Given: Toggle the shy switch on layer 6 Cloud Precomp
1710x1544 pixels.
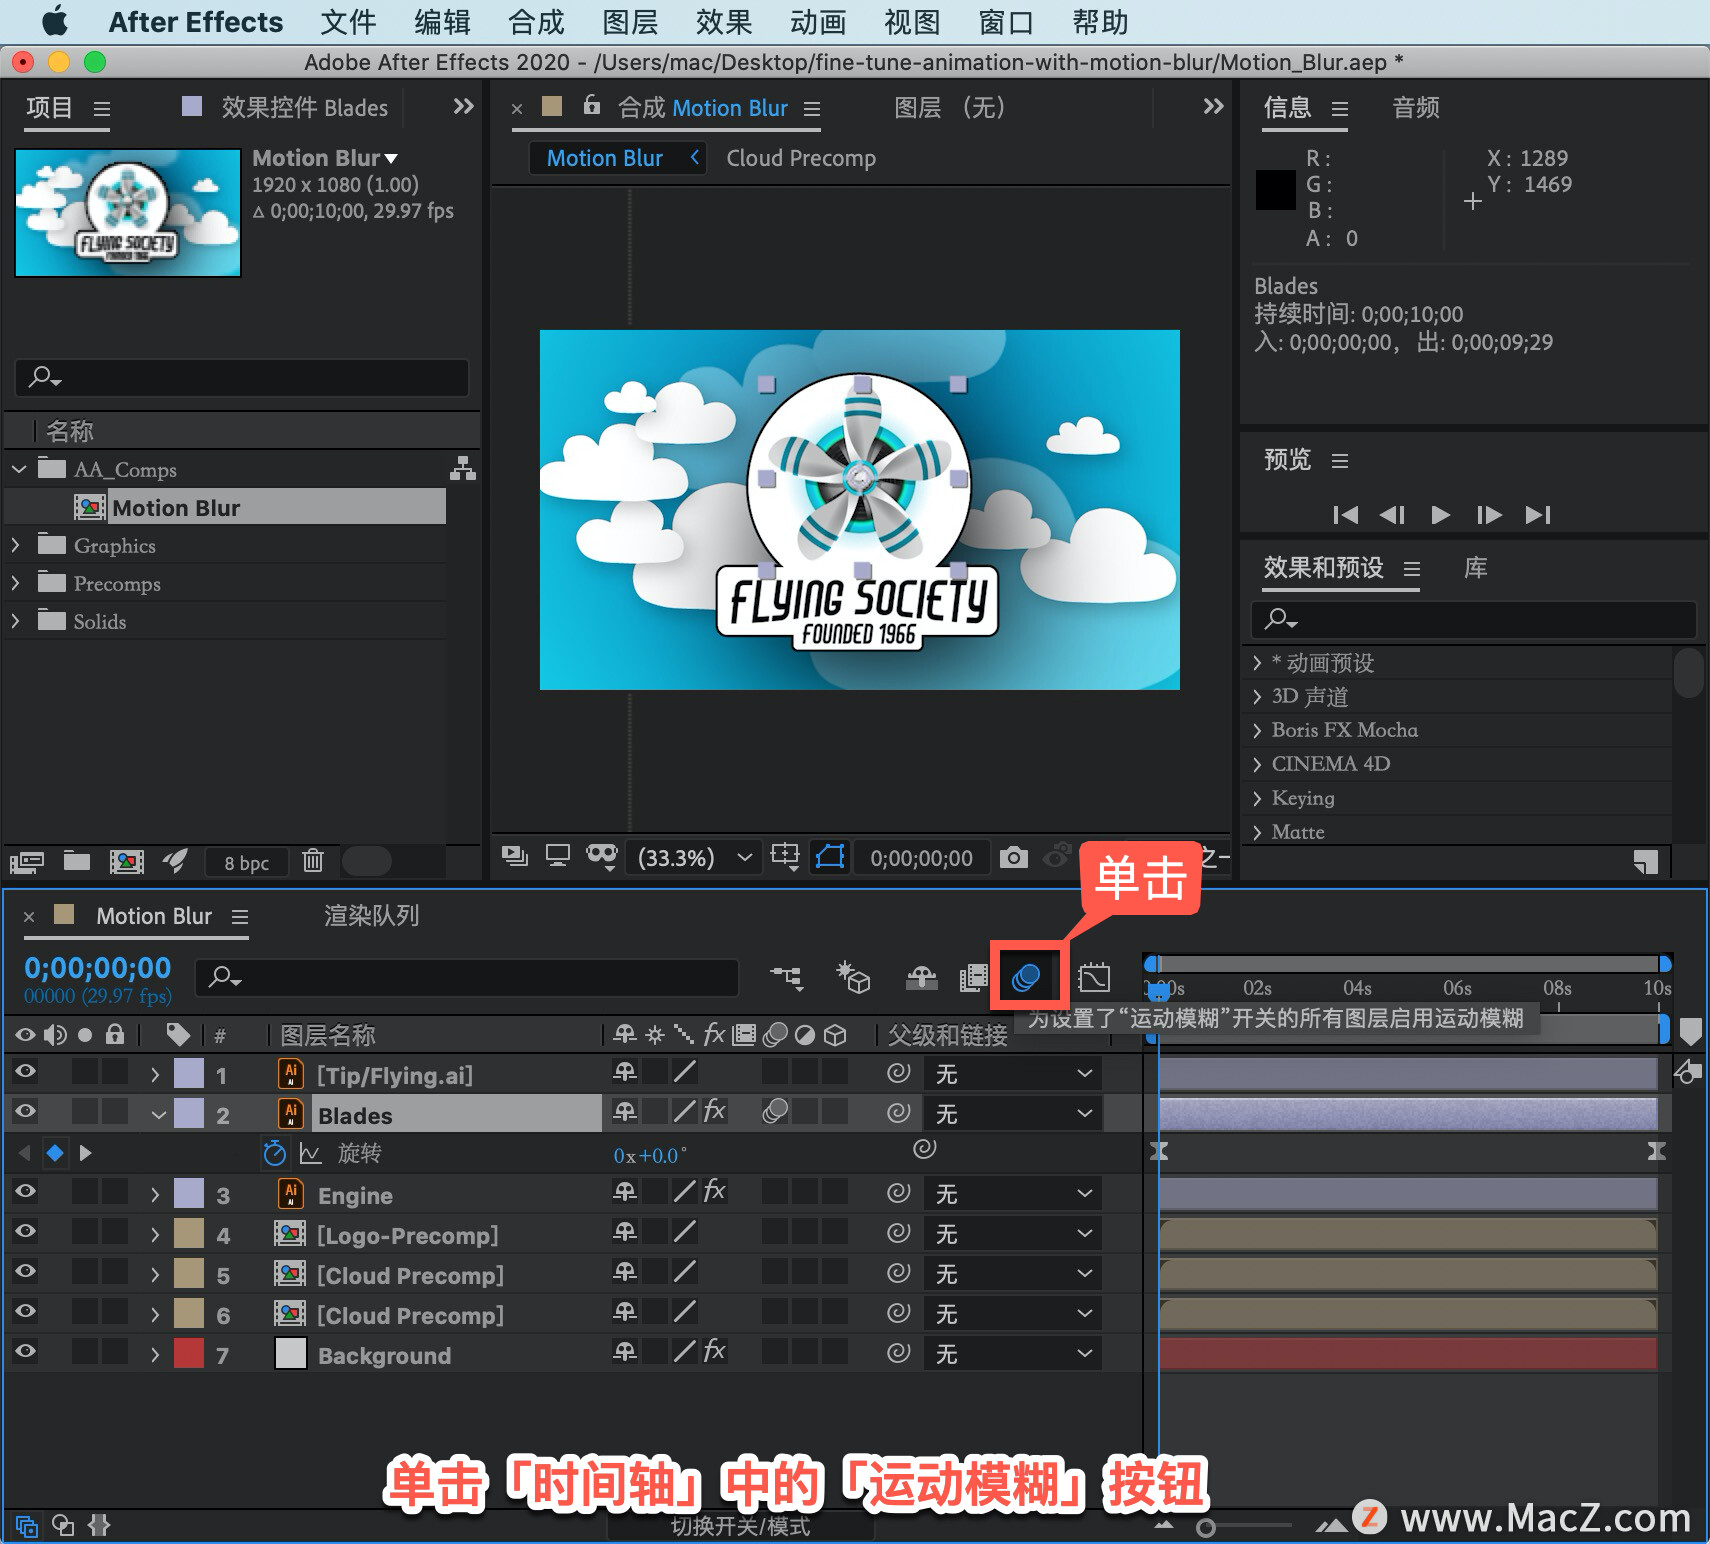Looking at the screenshot, I should (x=625, y=1311).
